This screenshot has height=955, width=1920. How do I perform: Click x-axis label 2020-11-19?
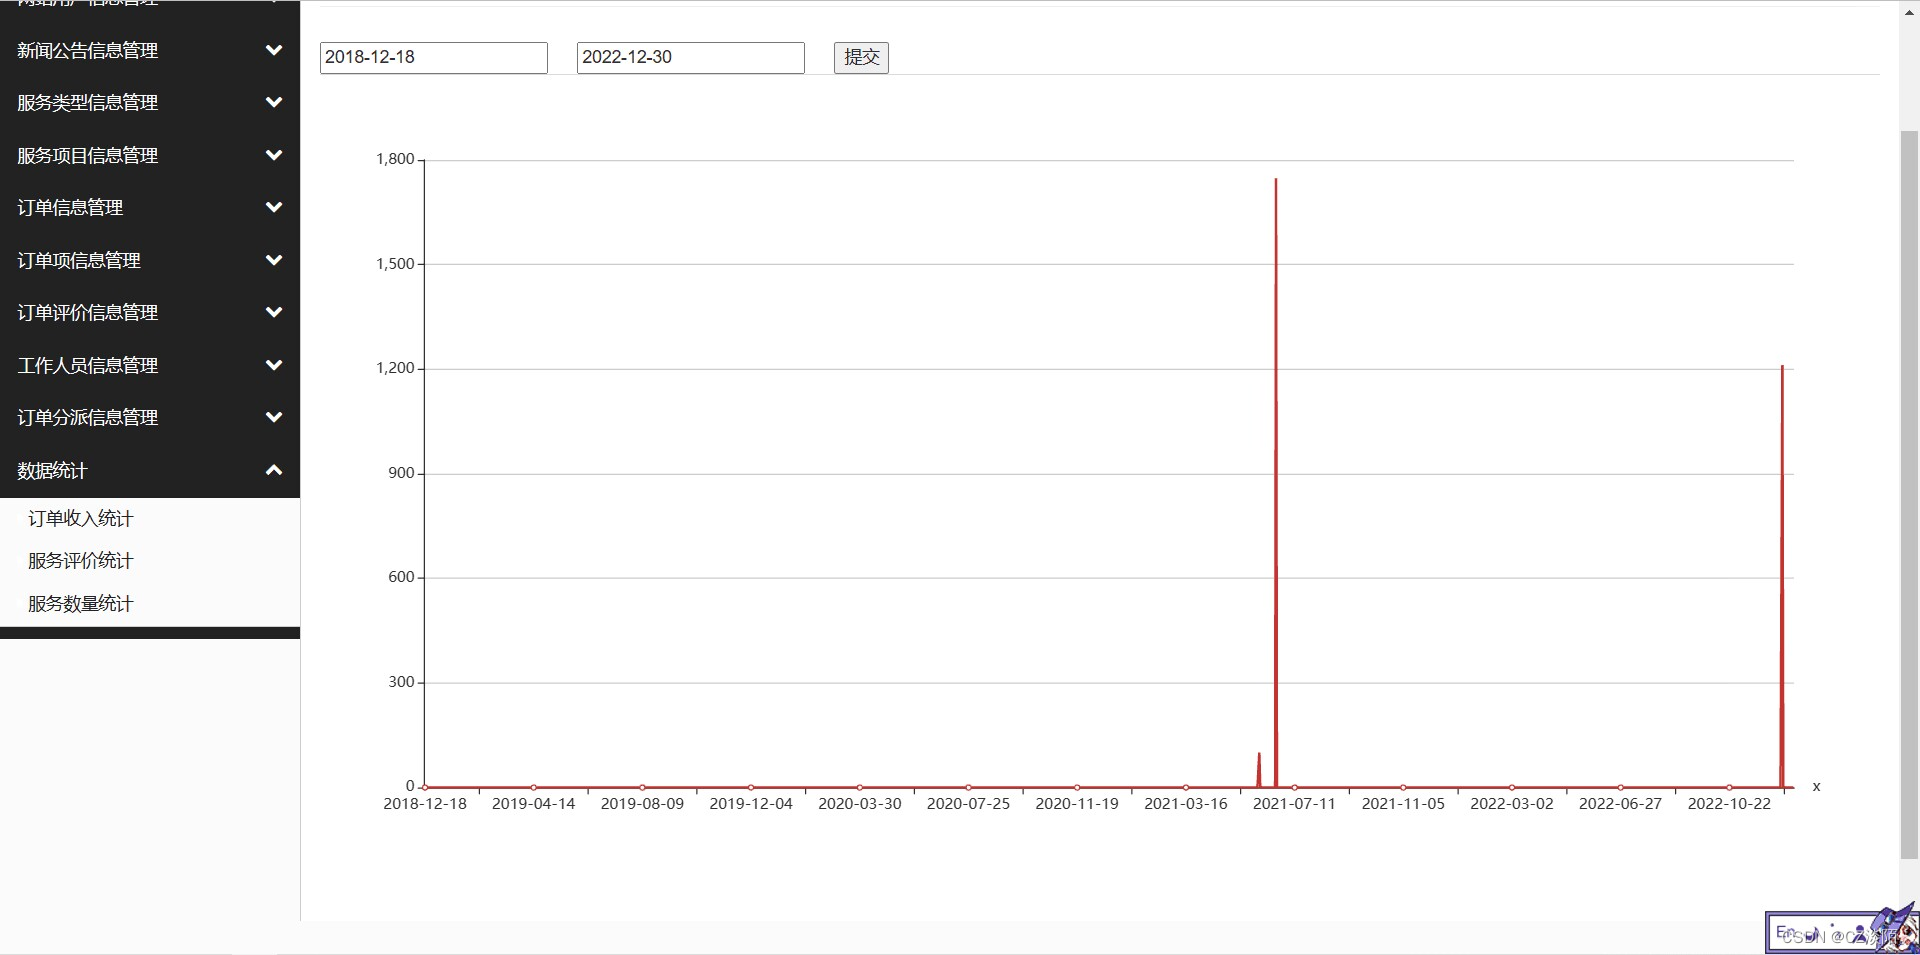pos(1077,804)
